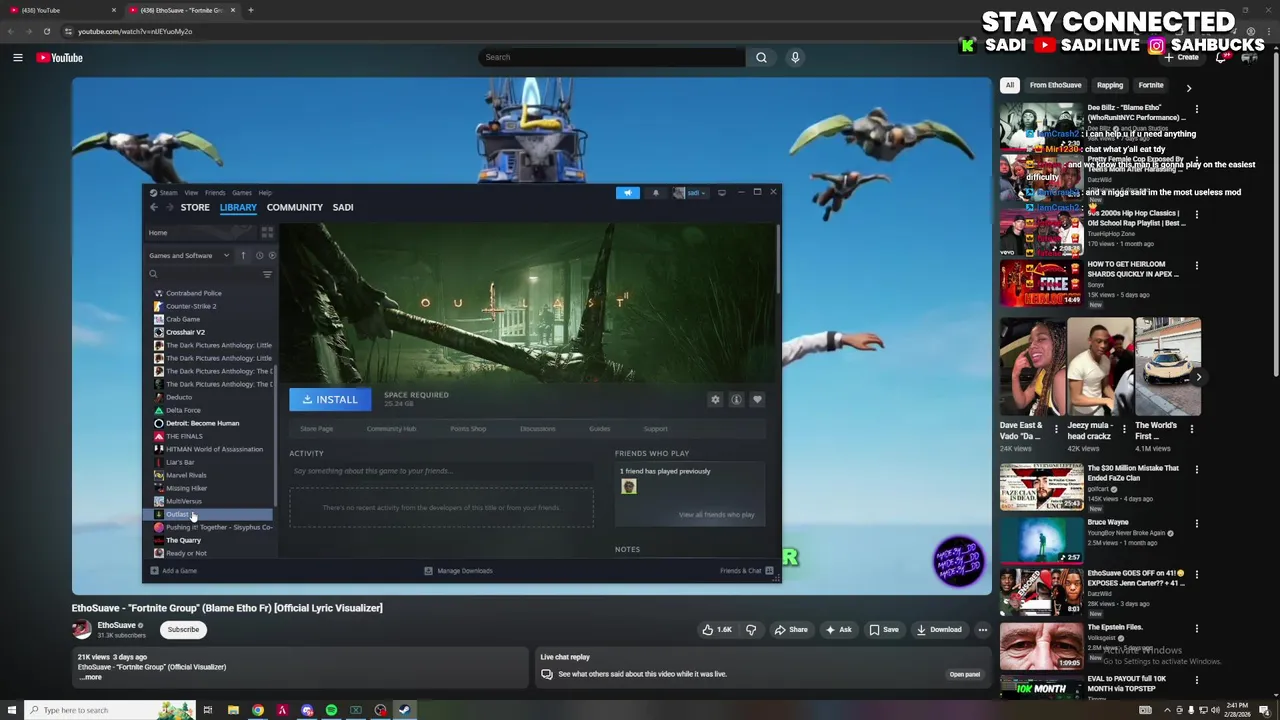The image size is (1280, 720).
Task: Toggle ready-to-play filter in Steam library
Action: coord(273,256)
